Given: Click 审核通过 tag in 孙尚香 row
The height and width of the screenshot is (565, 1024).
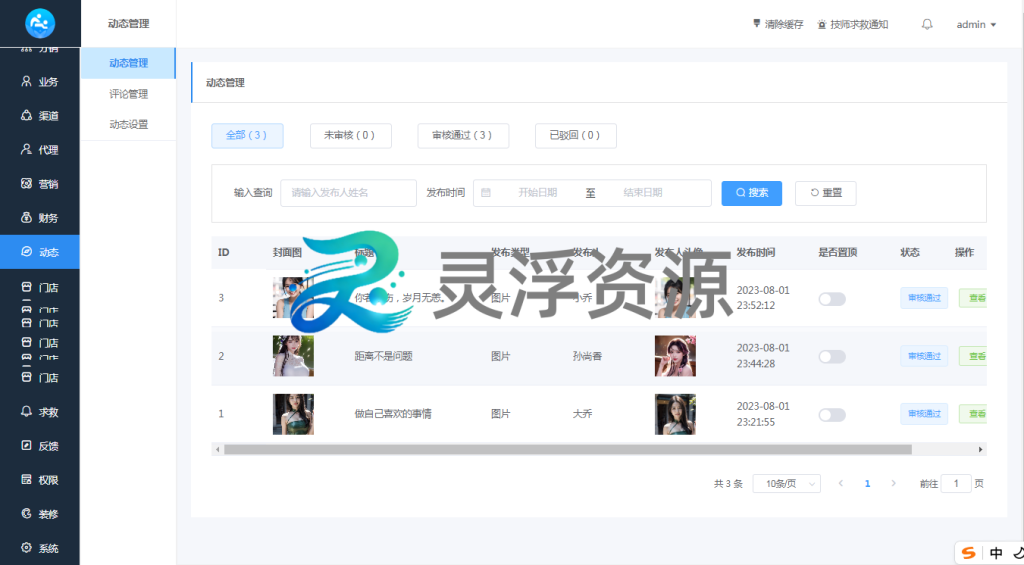Looking at the screenshot, I should coord(924,356).
